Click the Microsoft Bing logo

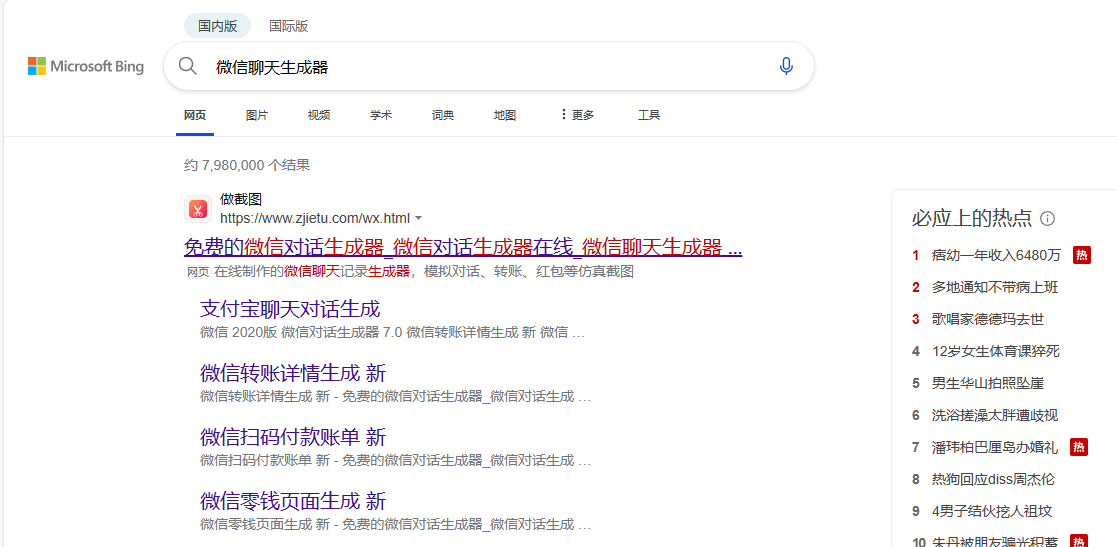86,67
